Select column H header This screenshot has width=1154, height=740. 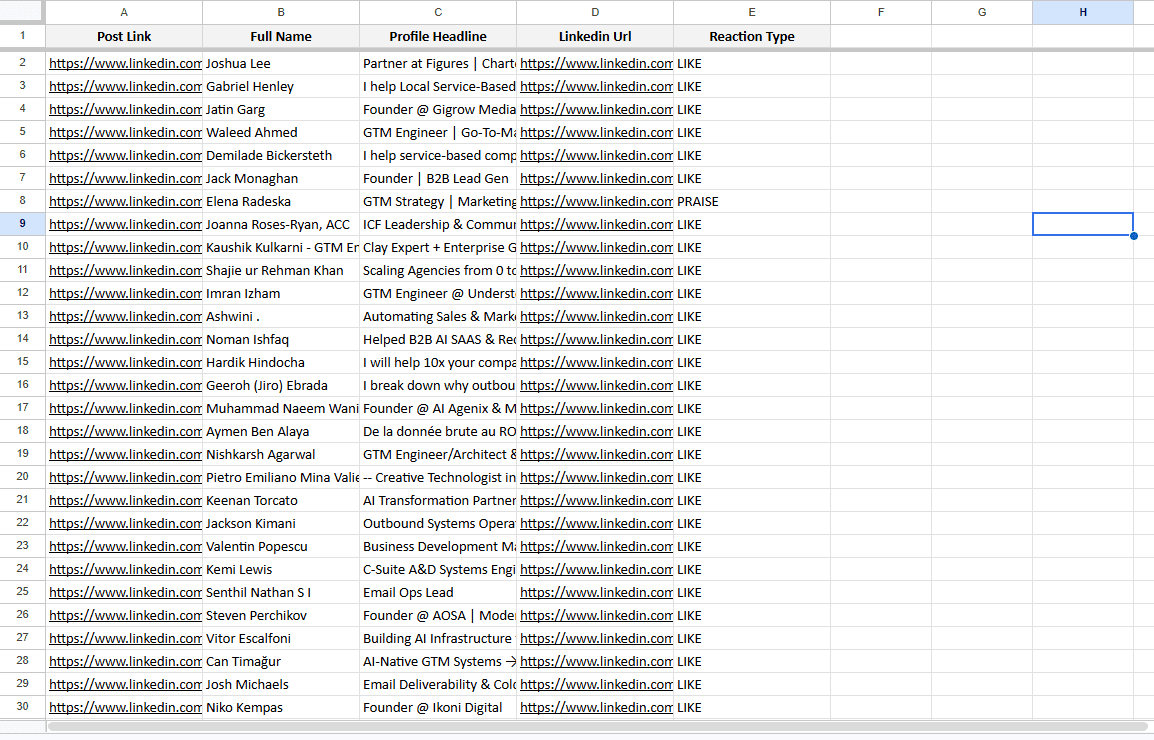point(1083,12)
